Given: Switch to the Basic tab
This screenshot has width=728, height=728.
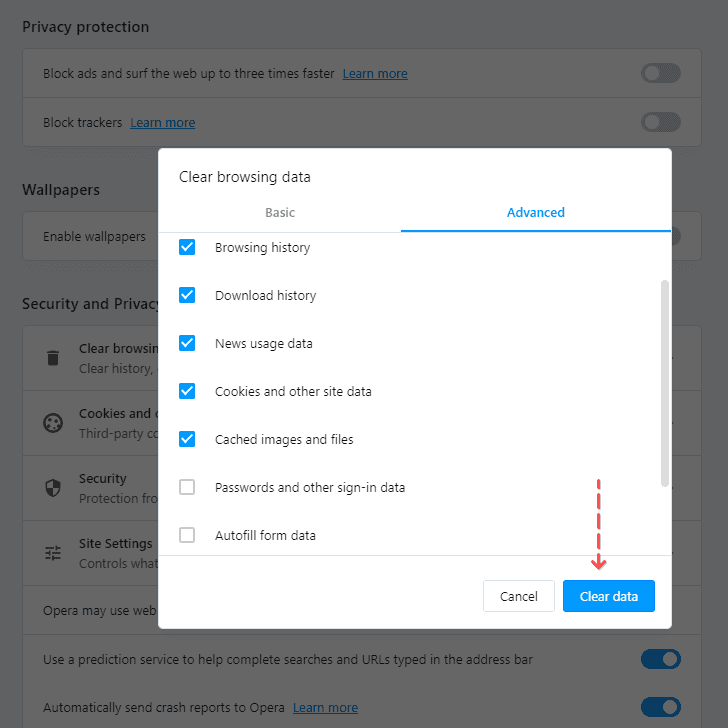Looking at the screenshot, I should tap(280, 212).
